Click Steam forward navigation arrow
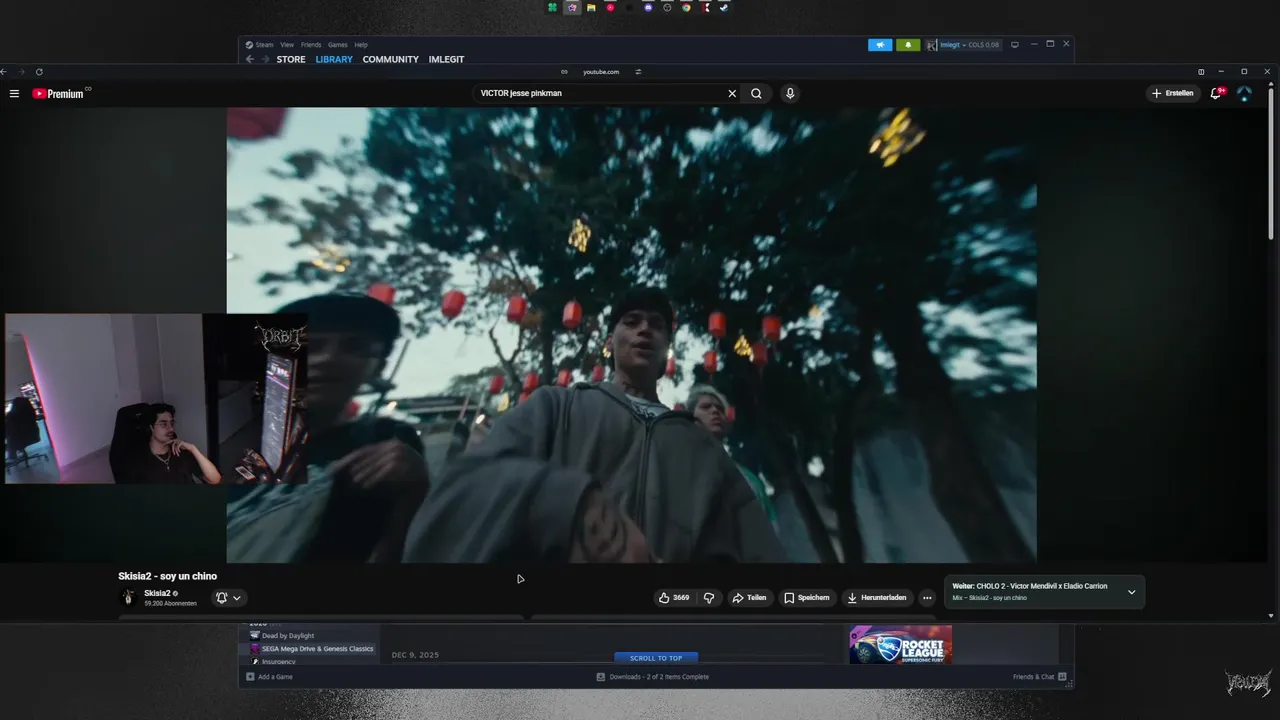Image resolution: width=1280 pixels, height=720 pixels. (265, 60)
